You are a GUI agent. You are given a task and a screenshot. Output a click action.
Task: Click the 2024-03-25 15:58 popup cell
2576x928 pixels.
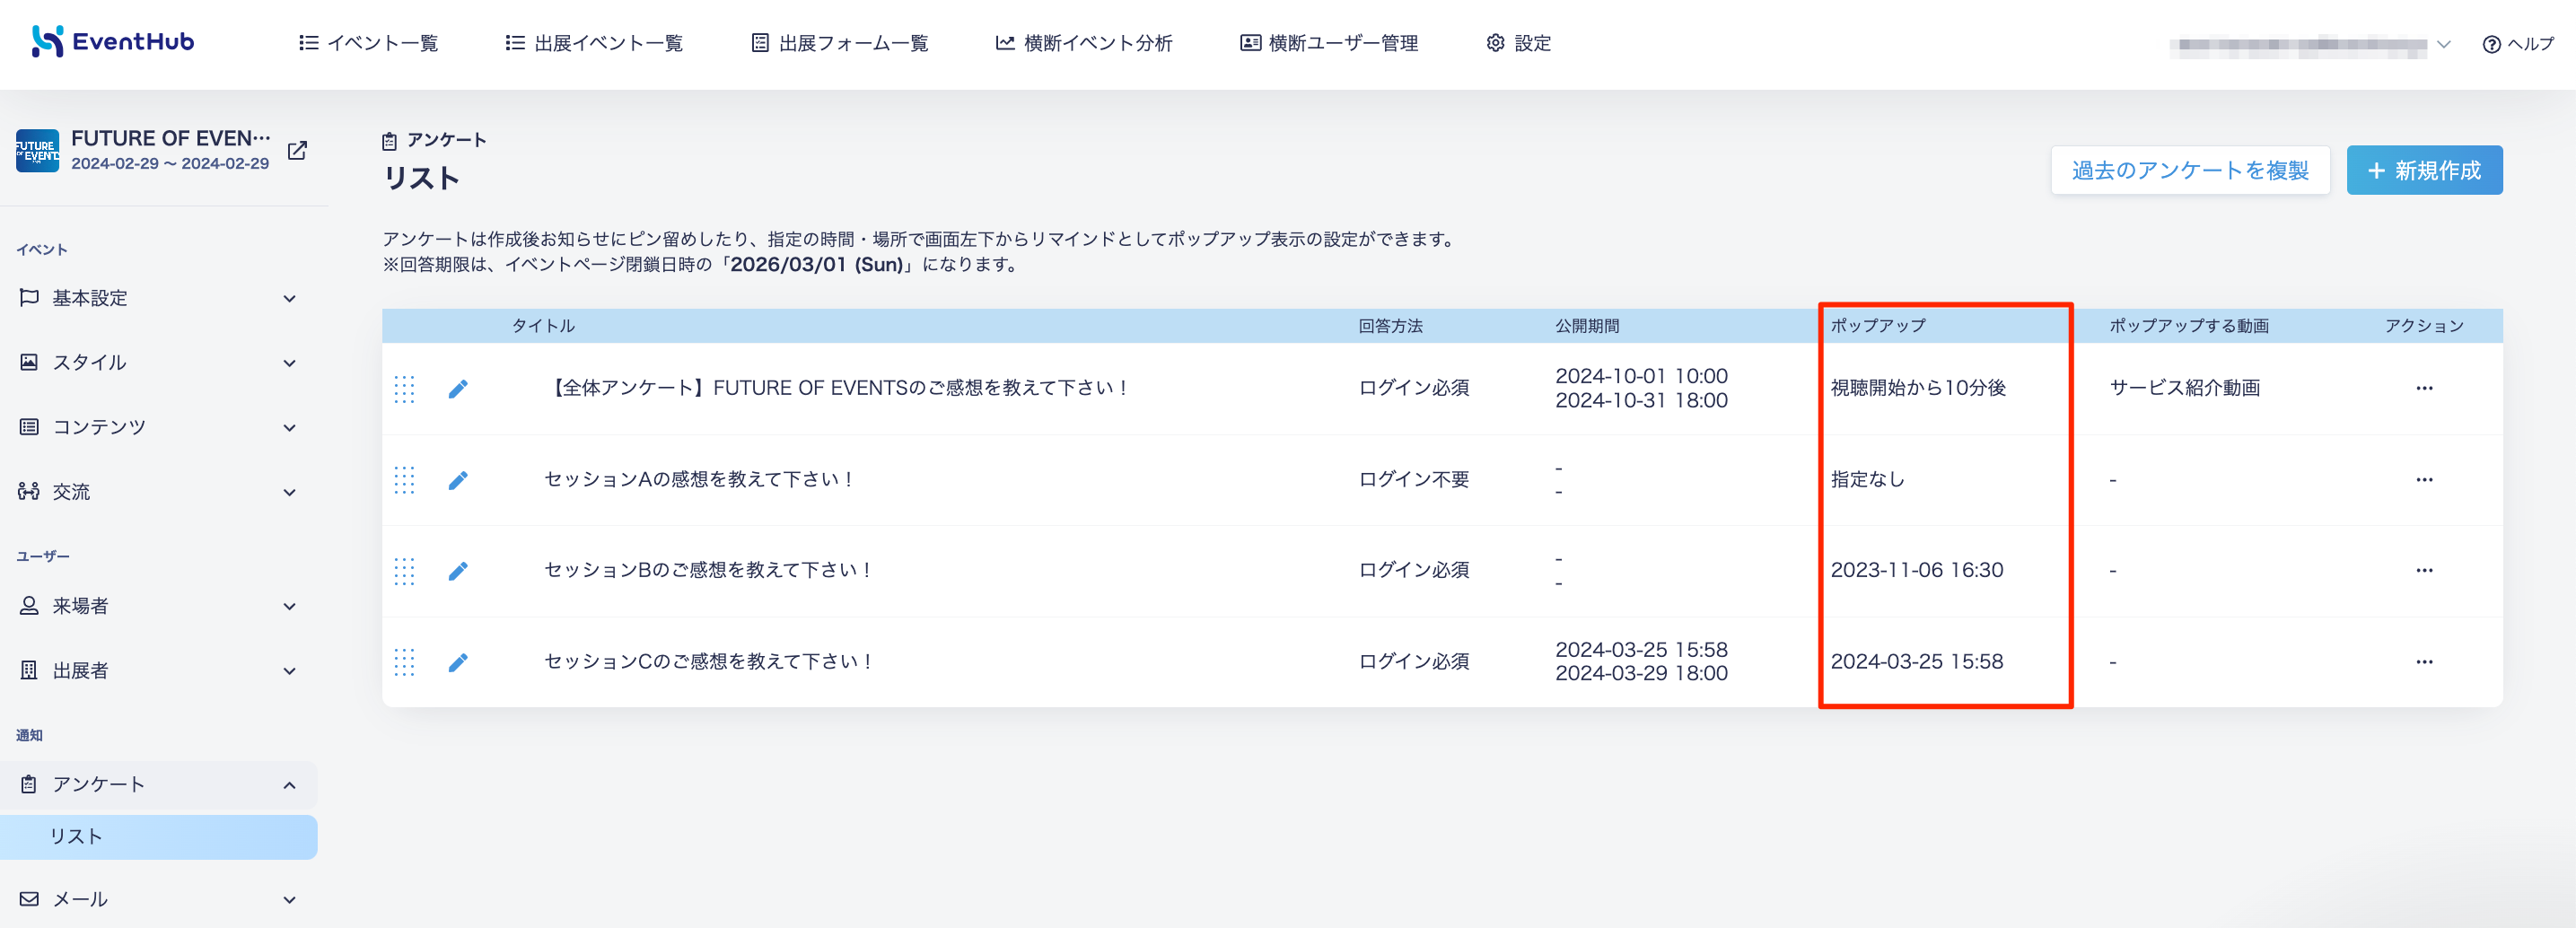(x=1917, y=662)
